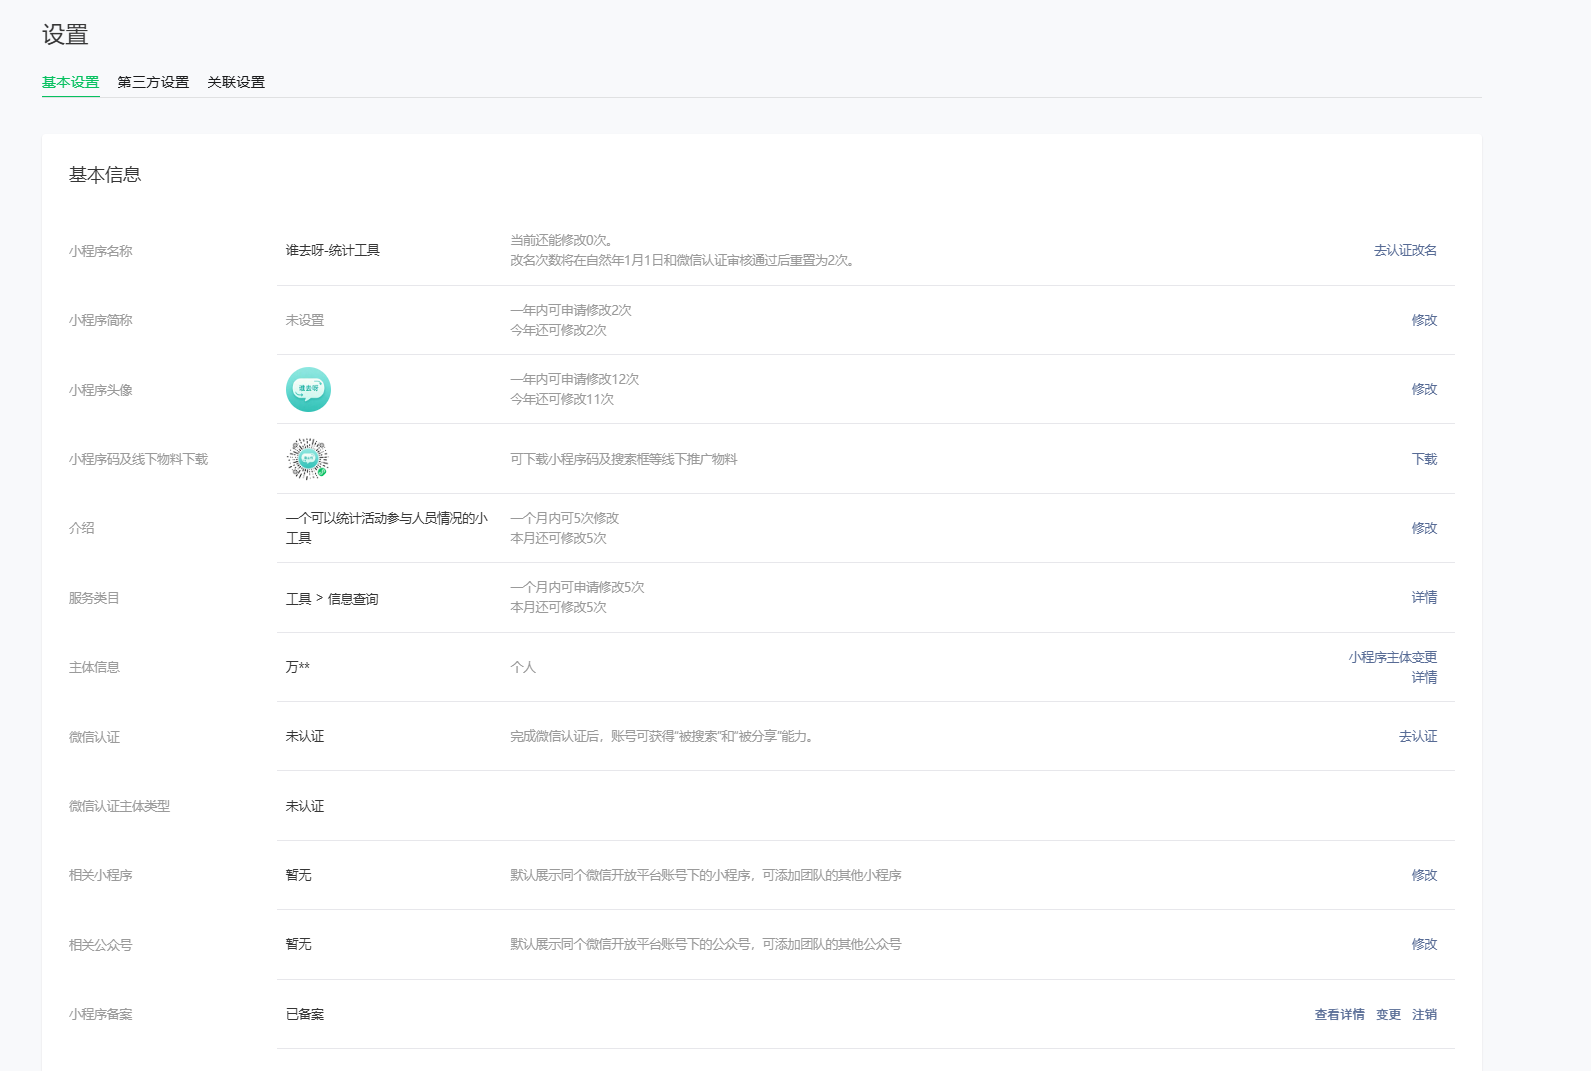Click 修改 for 小程序头像
Viewport: 1591px width, 1071px height.
coord(1424,389)
